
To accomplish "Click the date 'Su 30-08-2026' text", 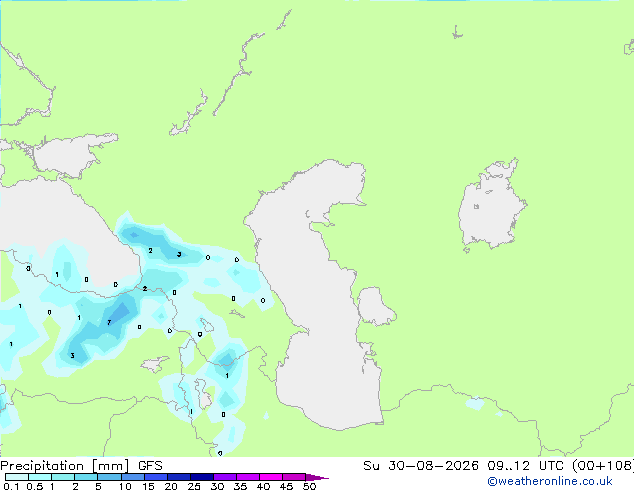I will click(421, 466).
